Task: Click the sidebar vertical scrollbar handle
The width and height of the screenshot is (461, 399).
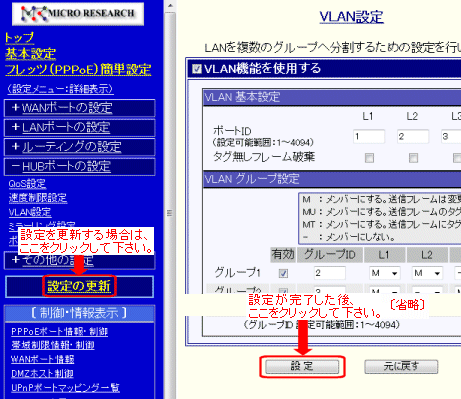Action: tap(170, 213)
